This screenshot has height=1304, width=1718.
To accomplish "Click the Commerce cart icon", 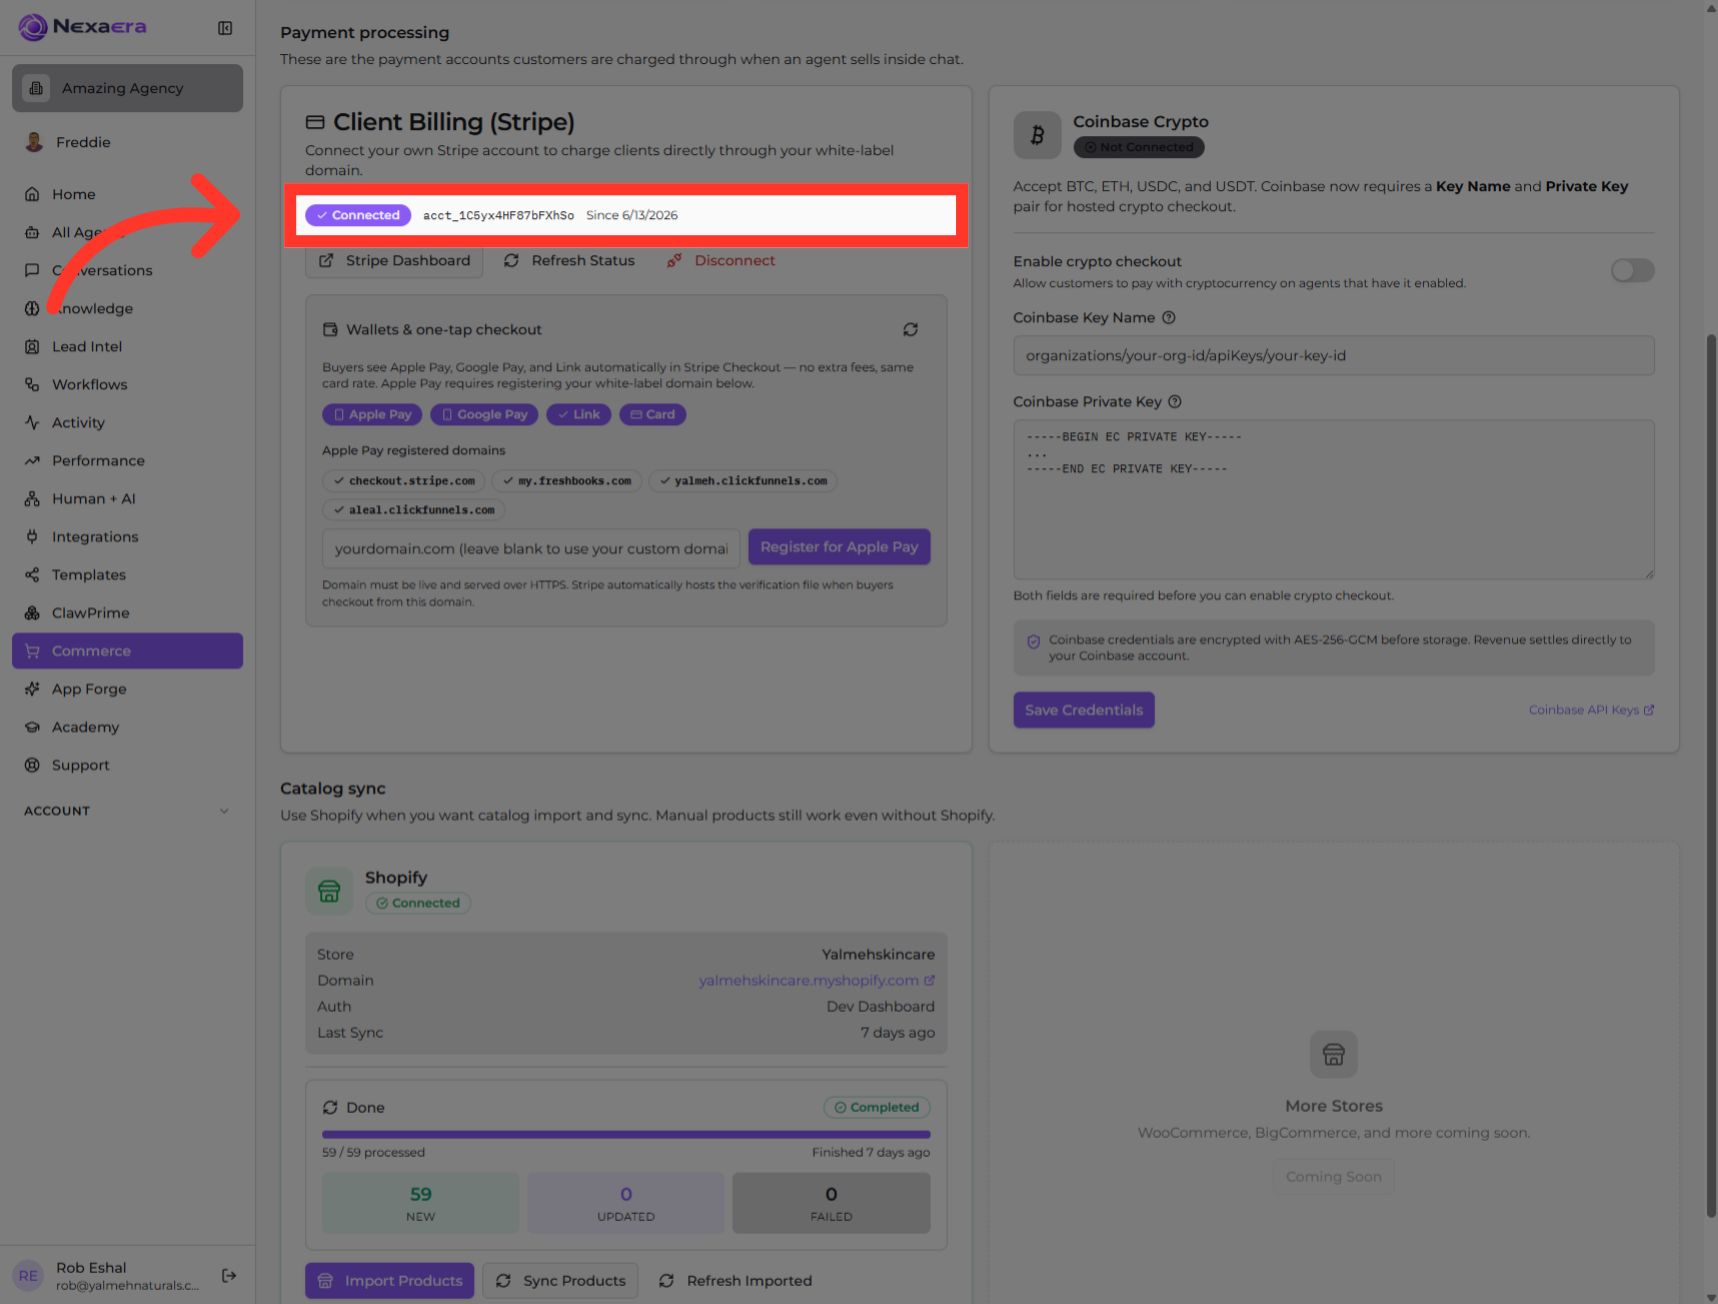I will coord(32,651).
